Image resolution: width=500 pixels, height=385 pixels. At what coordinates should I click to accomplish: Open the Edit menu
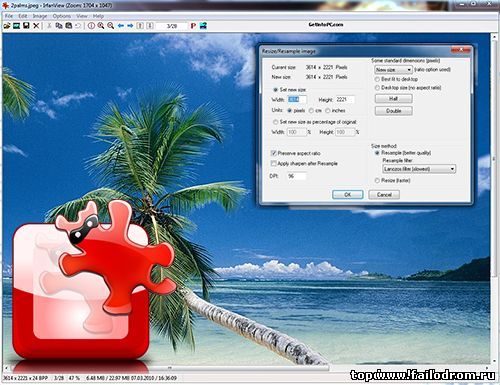coord(23,16)
